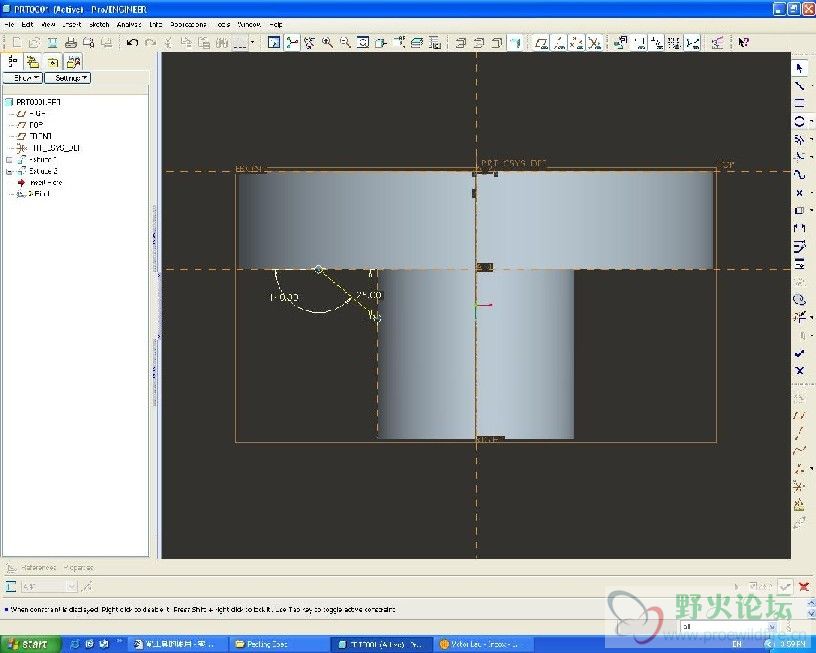Viewport: 816px width, 653px height.
Task: Toggle sketcher grid display
Action: pyautogui.click(x=675, y=42)
